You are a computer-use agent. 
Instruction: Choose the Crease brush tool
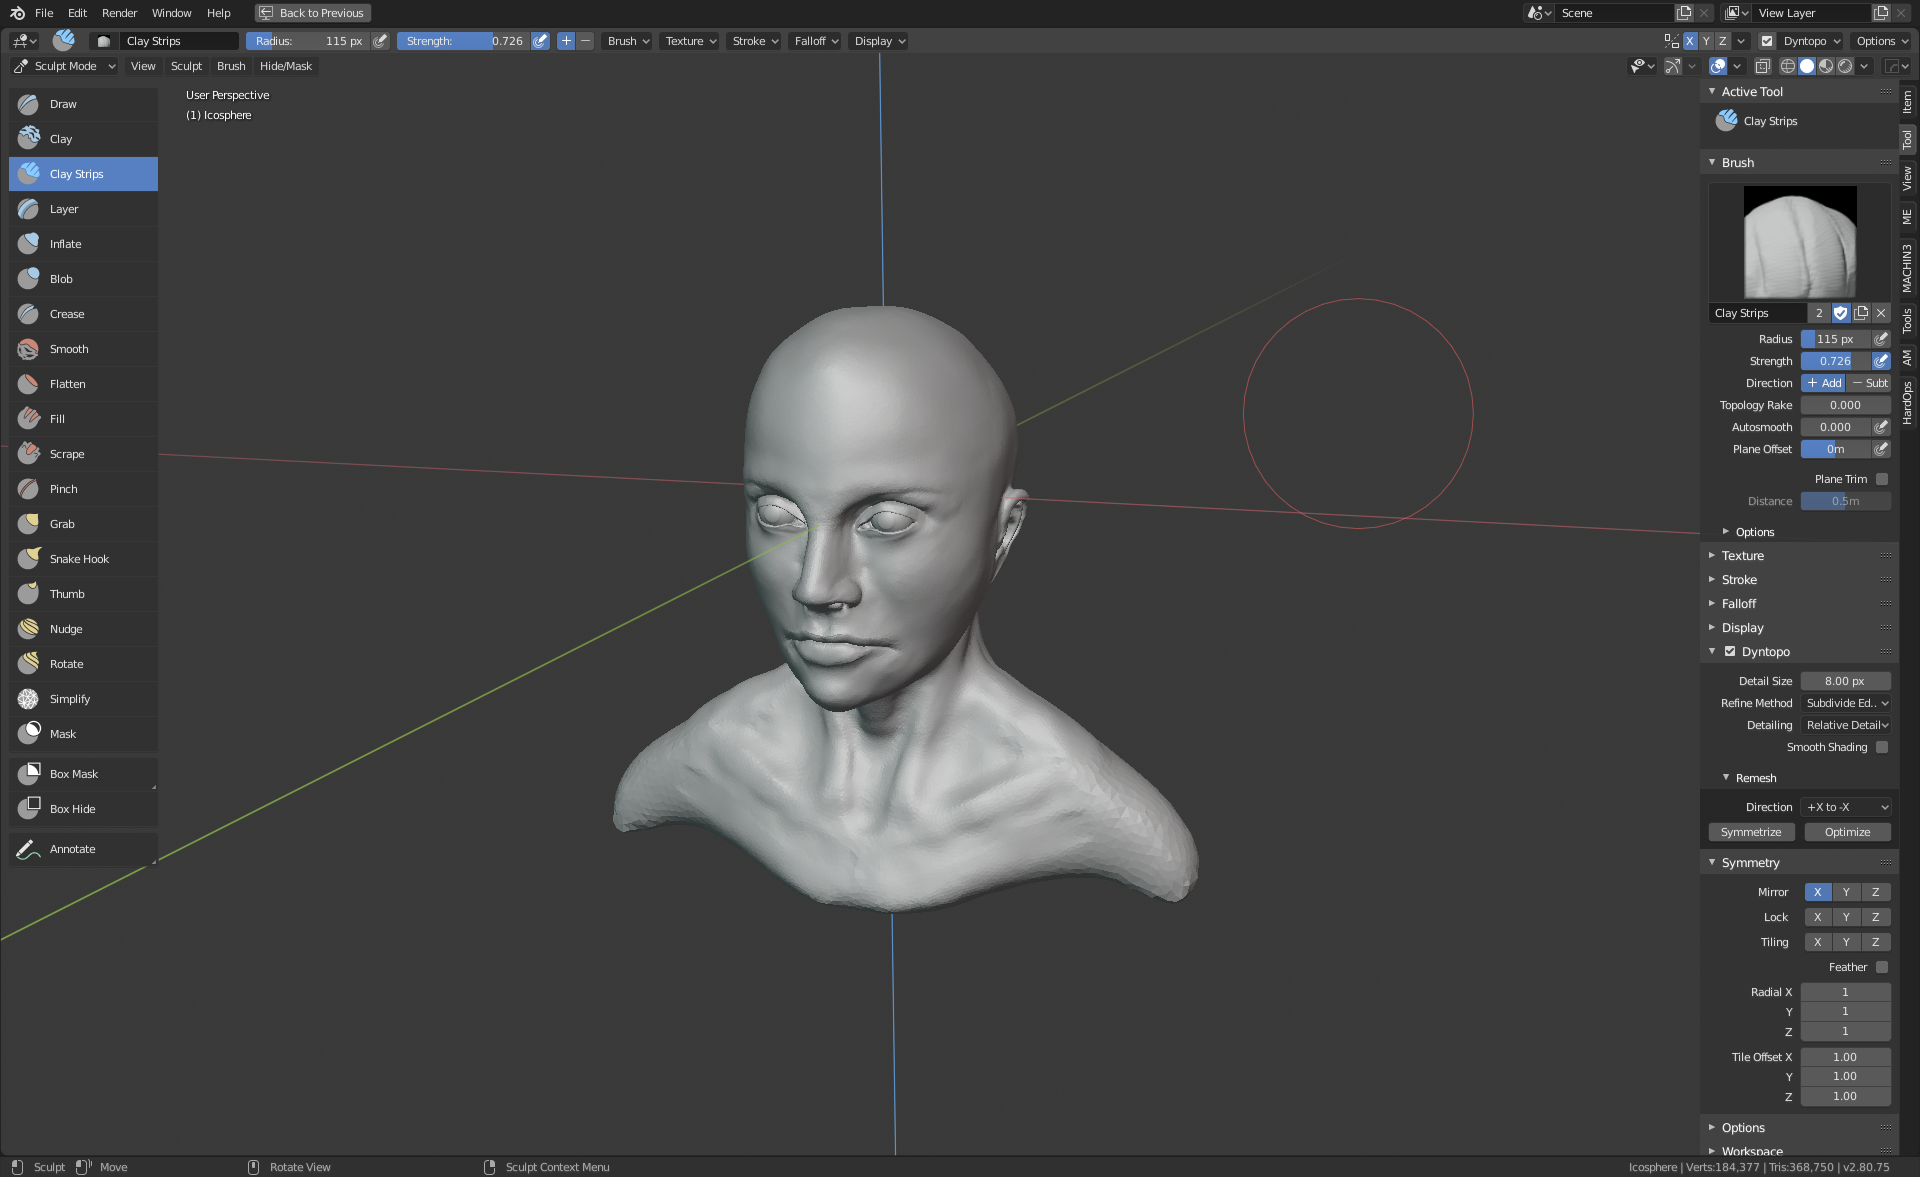(x=67, y=314)
